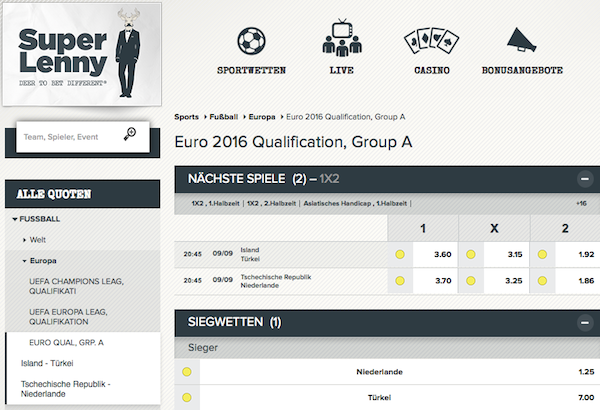Open the CASINO menu label
Image resolution: width=600 pixels, height=410 pixels.
coord(432,70)
